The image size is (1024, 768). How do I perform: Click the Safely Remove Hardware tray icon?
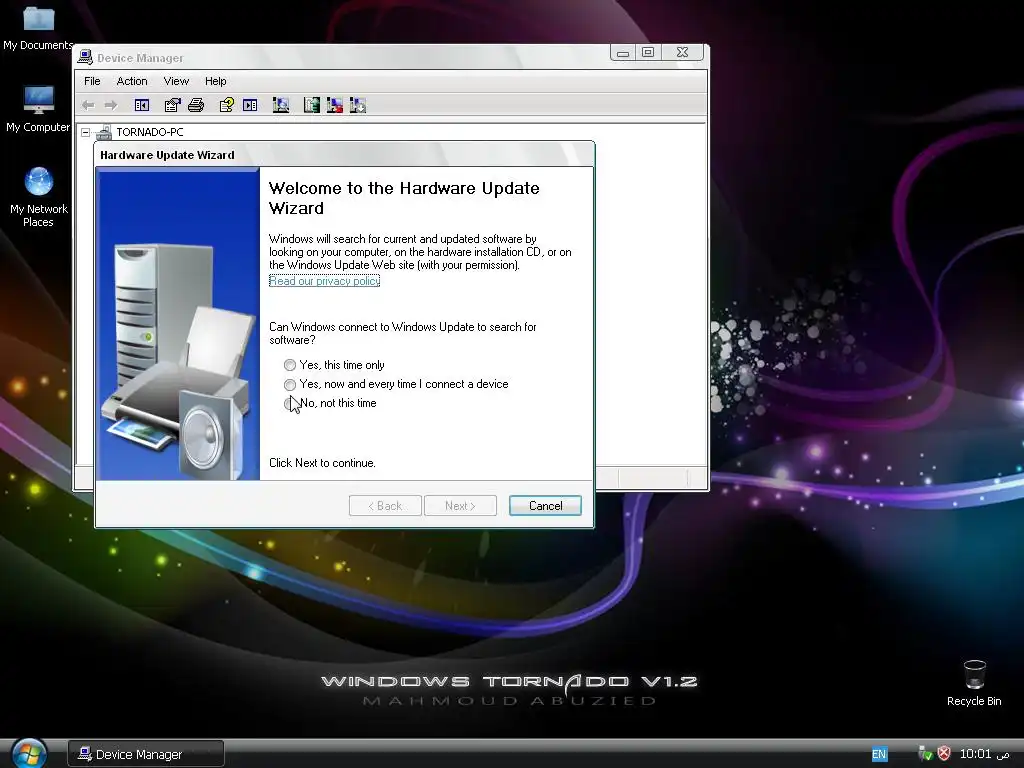pos(925,754)
